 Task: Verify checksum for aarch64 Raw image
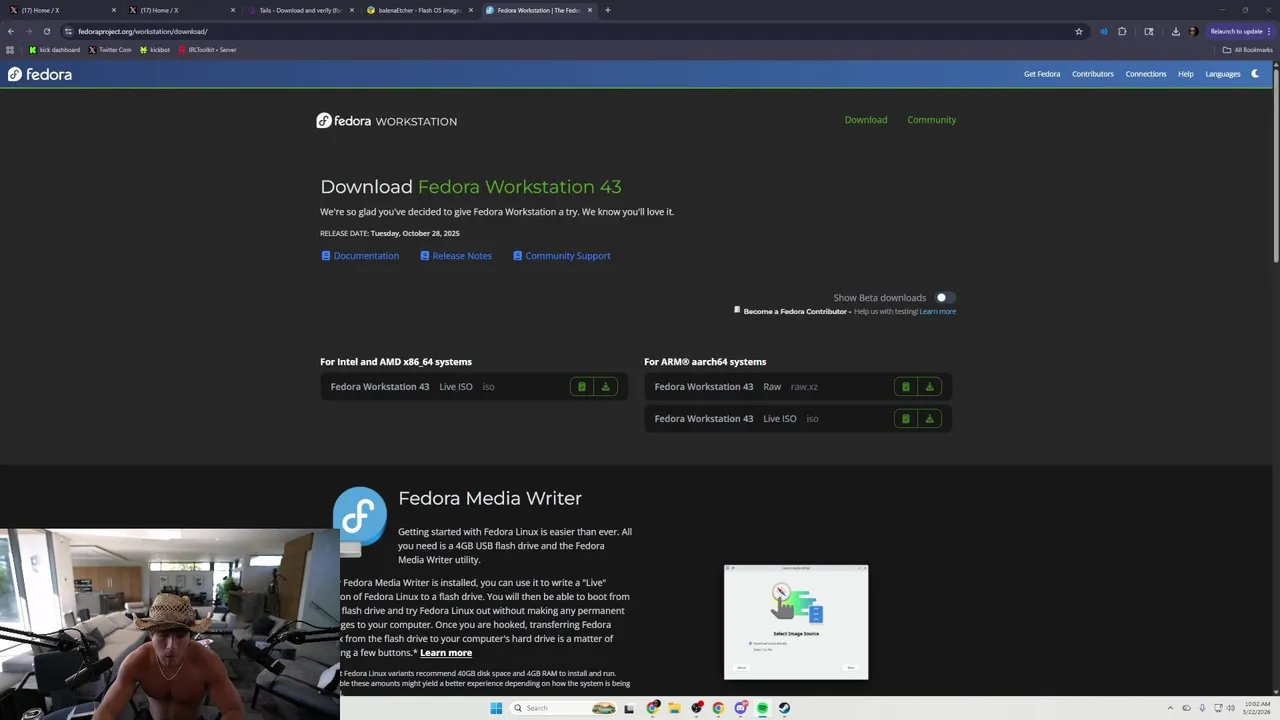click(905, 387)
